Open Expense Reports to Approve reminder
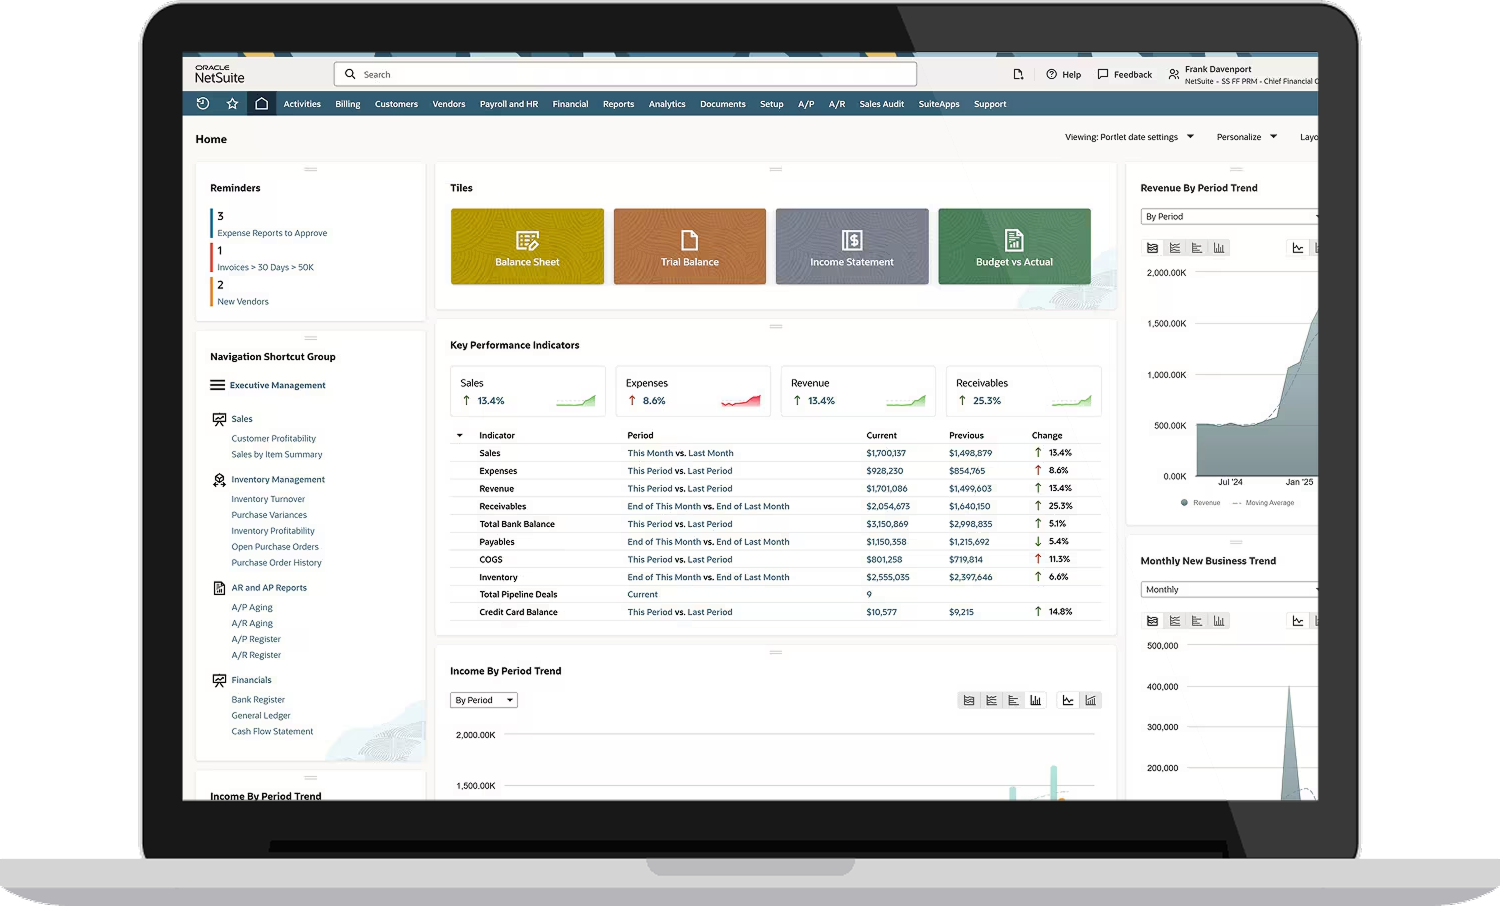The image size is (1500, 906). click(x=272, y=233)
